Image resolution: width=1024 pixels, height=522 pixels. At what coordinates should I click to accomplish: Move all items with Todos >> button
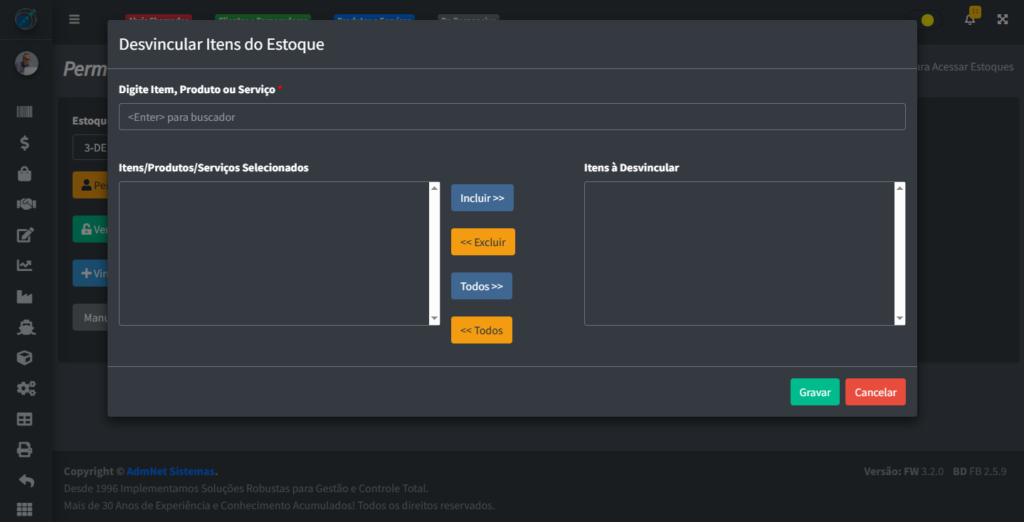click(x=481, y=286)
